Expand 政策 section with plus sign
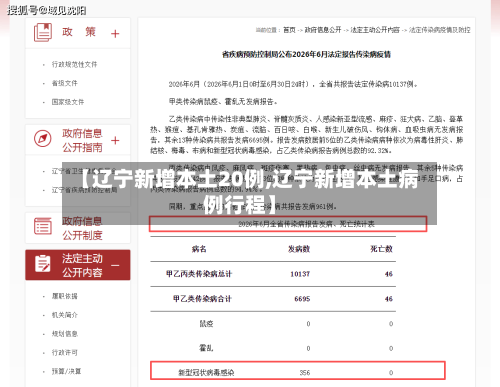This screenshot has height=387, width=500. point(115,34)
